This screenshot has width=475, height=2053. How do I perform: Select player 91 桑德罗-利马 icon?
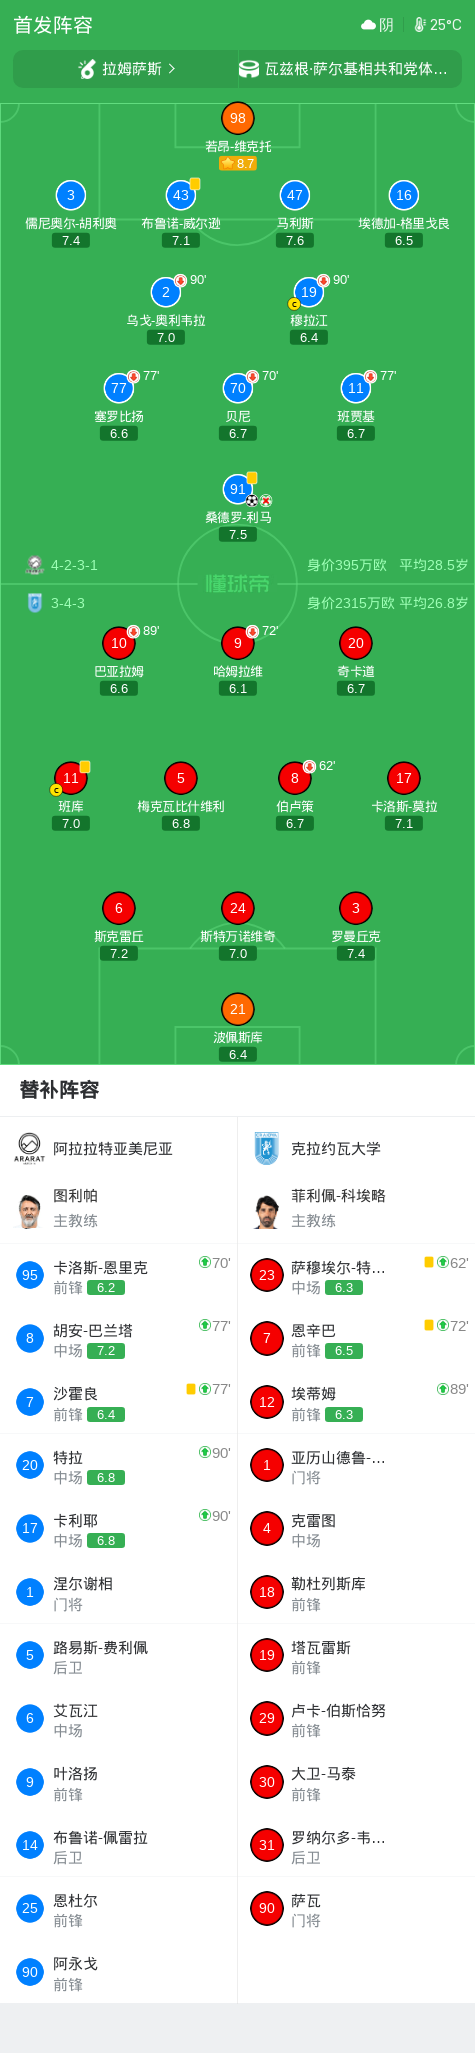(238, 489)
